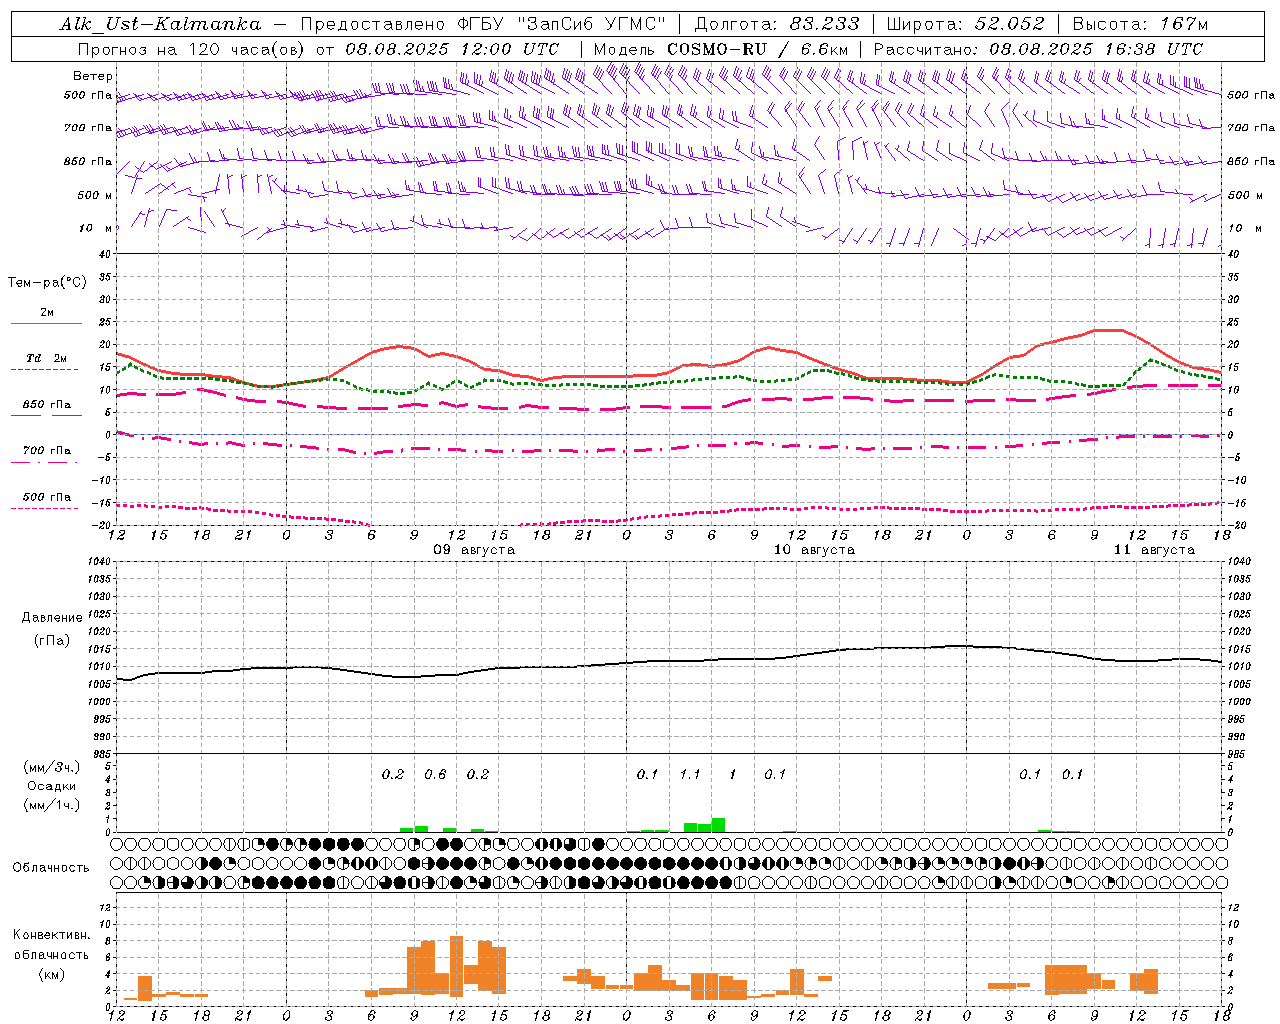Click the 'Модель COSMO-RU / 6.6км' text
1280x1024 pixels.
pos(720,49)
